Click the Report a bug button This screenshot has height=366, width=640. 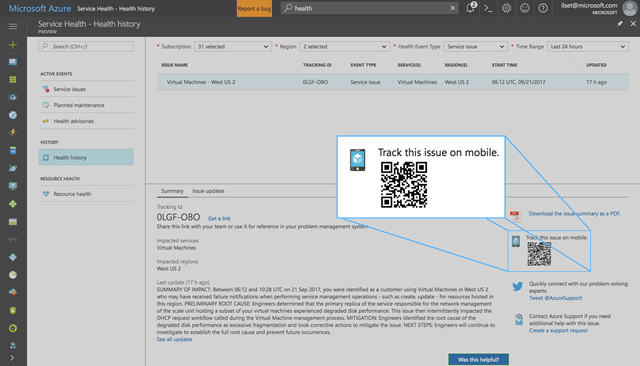(x=254, y=8)
